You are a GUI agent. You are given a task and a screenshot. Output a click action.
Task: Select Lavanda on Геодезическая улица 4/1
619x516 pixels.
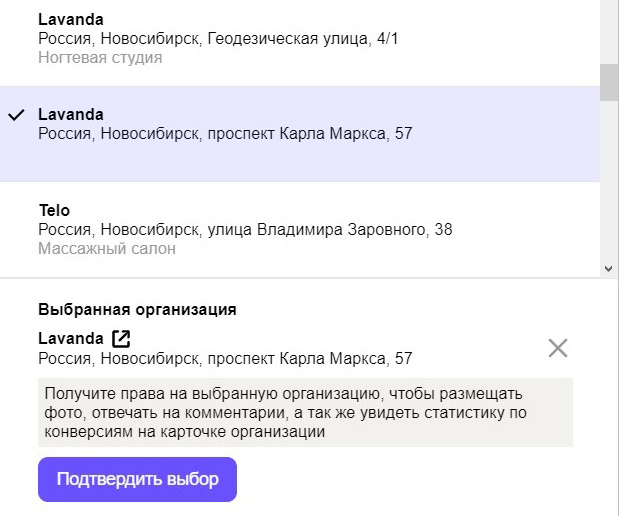(x=300, y=39)
